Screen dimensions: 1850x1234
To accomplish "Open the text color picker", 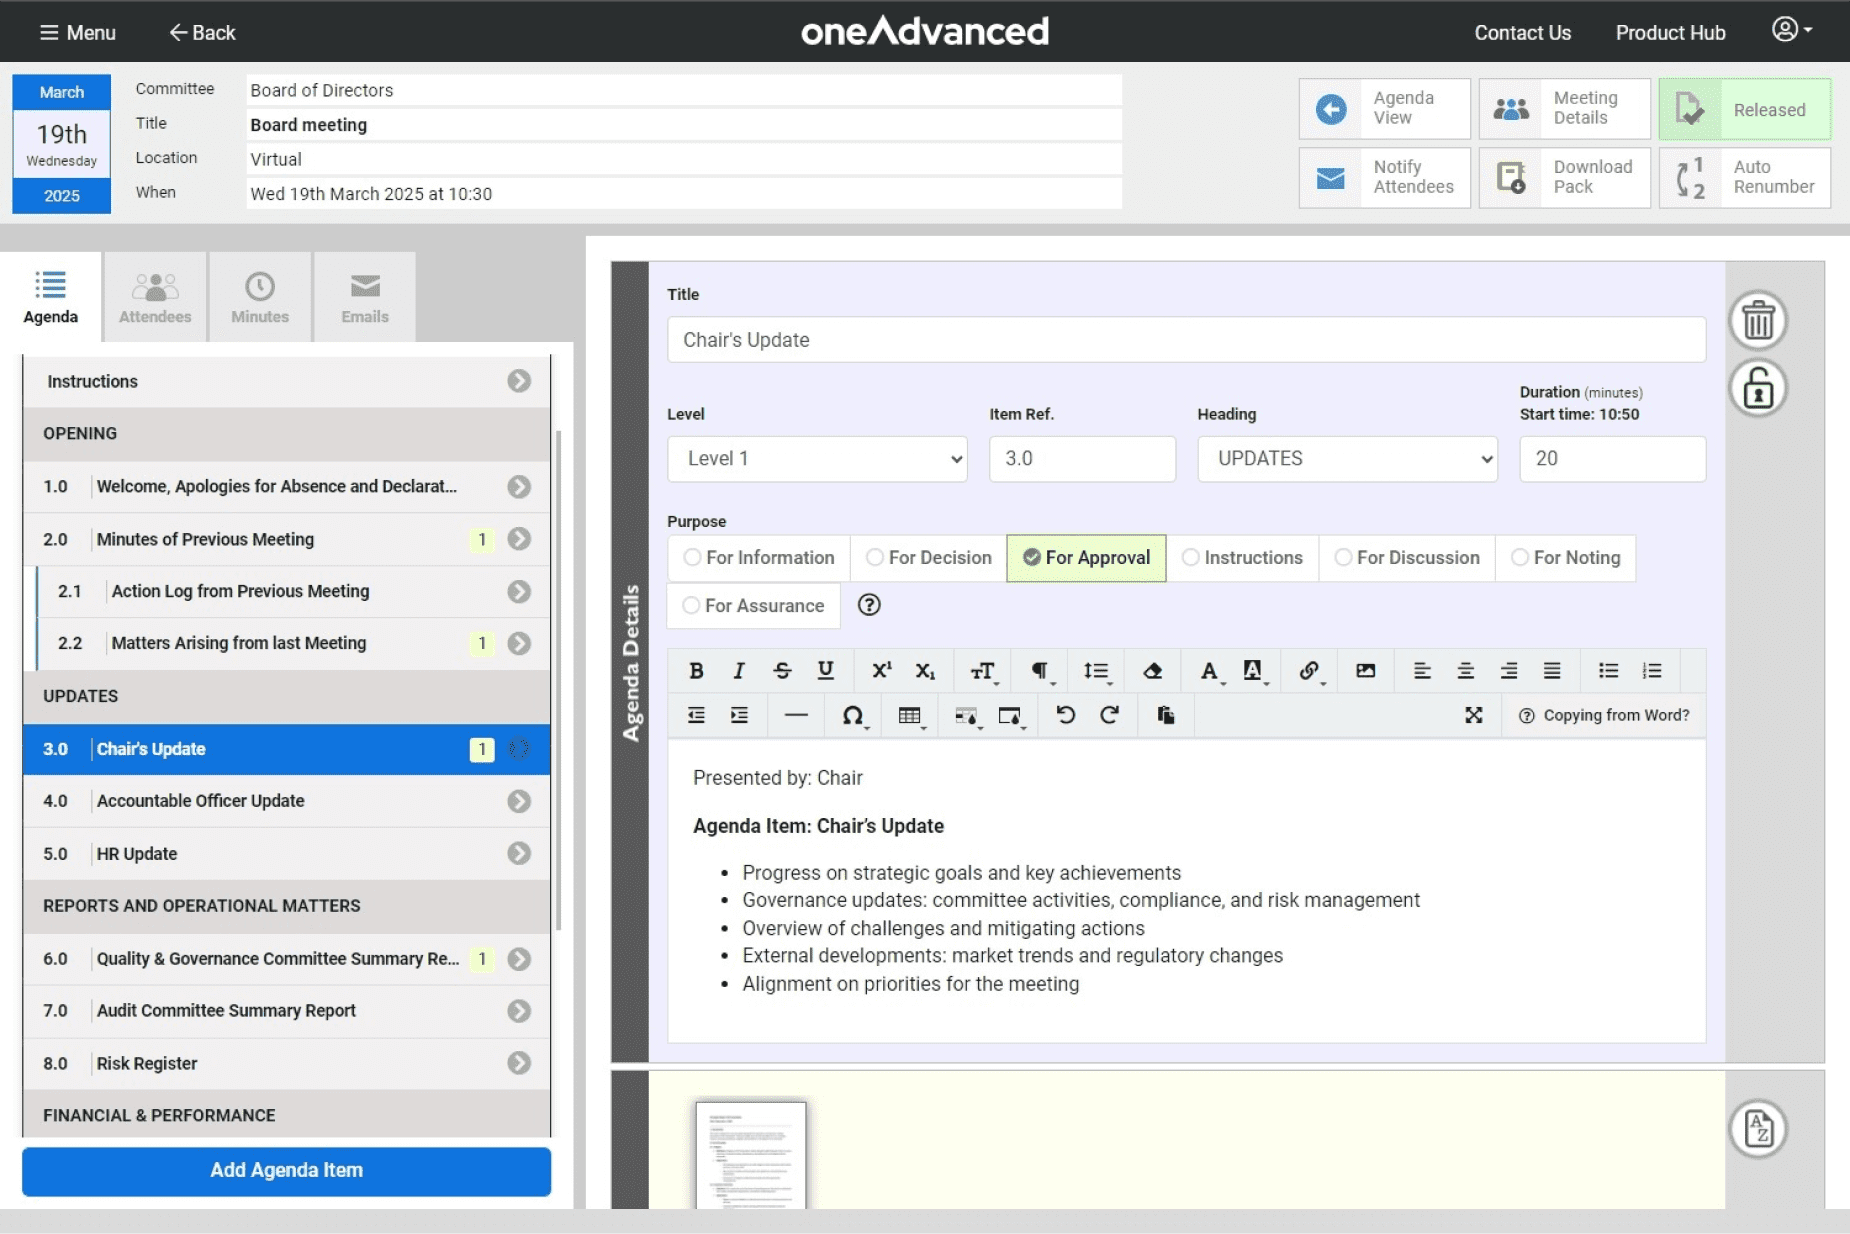I will coord(1209,671).
